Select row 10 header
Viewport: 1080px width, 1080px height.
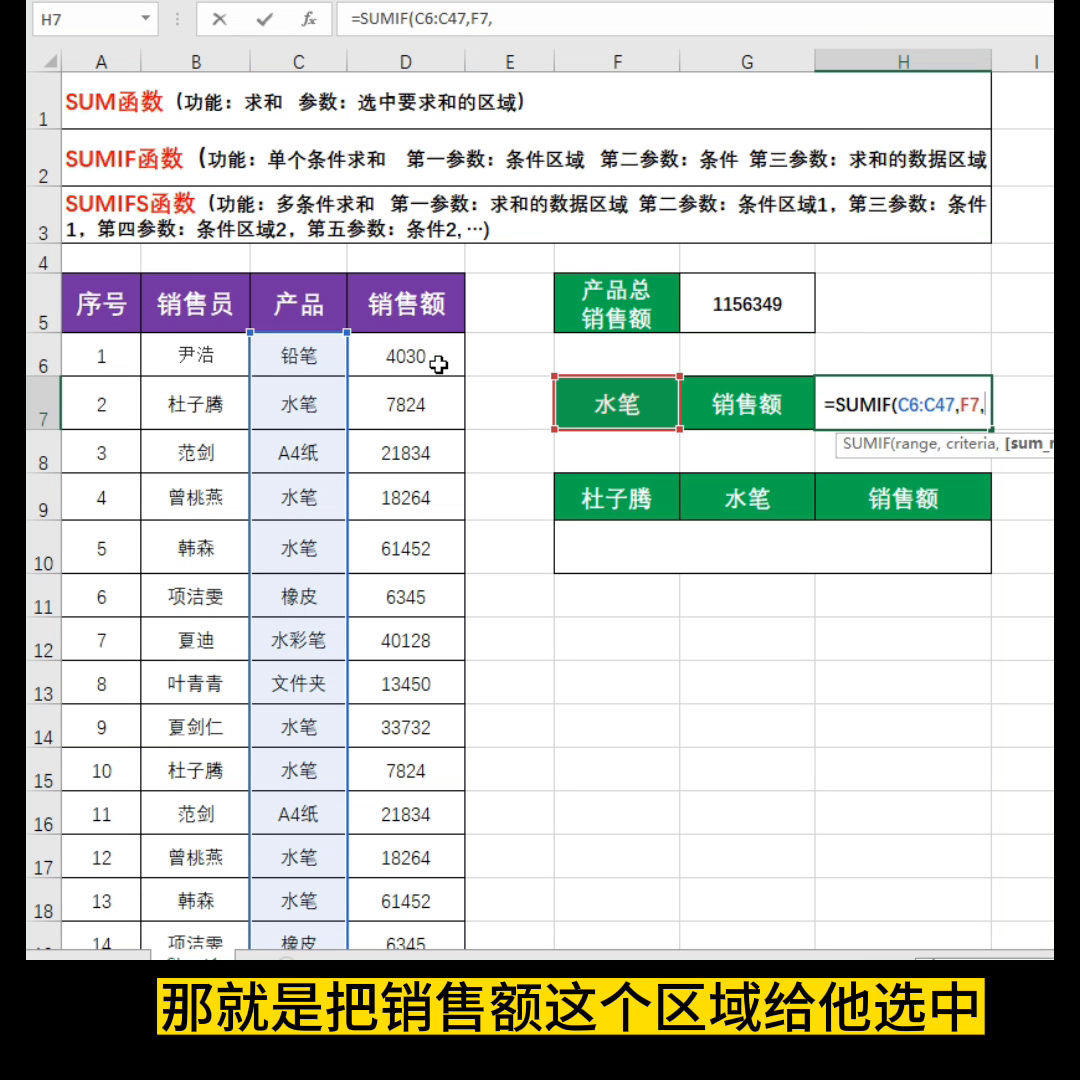43,547
